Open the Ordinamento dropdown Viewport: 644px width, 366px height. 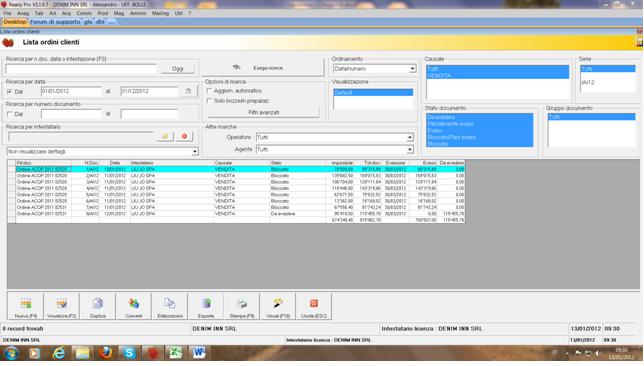pyautogui.click(x=412, y=69)
